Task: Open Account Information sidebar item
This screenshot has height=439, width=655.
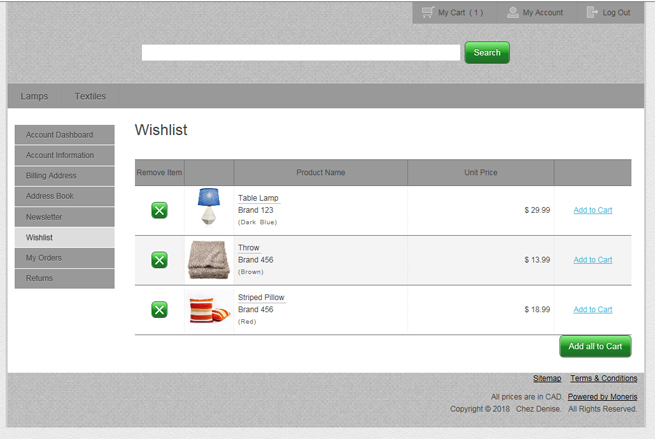Action: (x=65, y=155)
